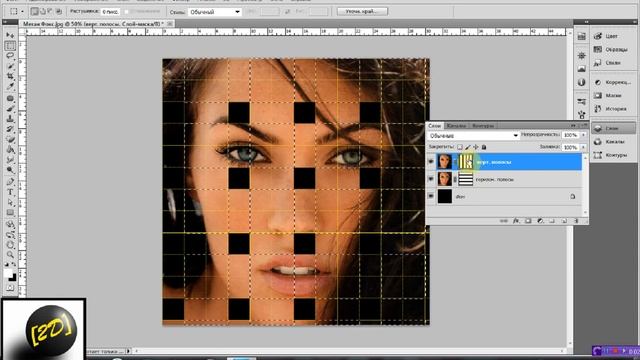Select the Crop tool
The height and width of the screenshot is (360, 640).
(10, 76)
